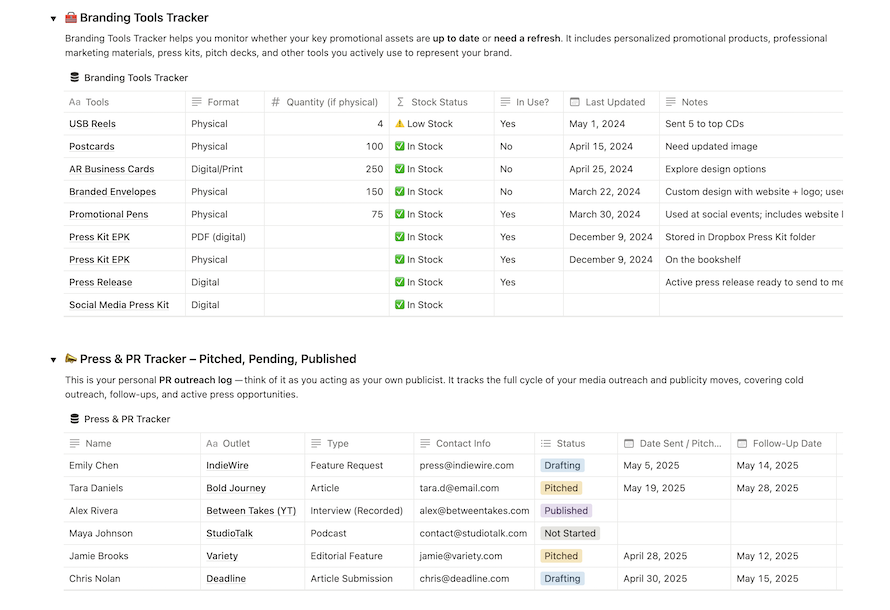Screen dimensions: 890x610
Task: Collapse the Branding Tools Tracker section
Action: coord(53,18)
